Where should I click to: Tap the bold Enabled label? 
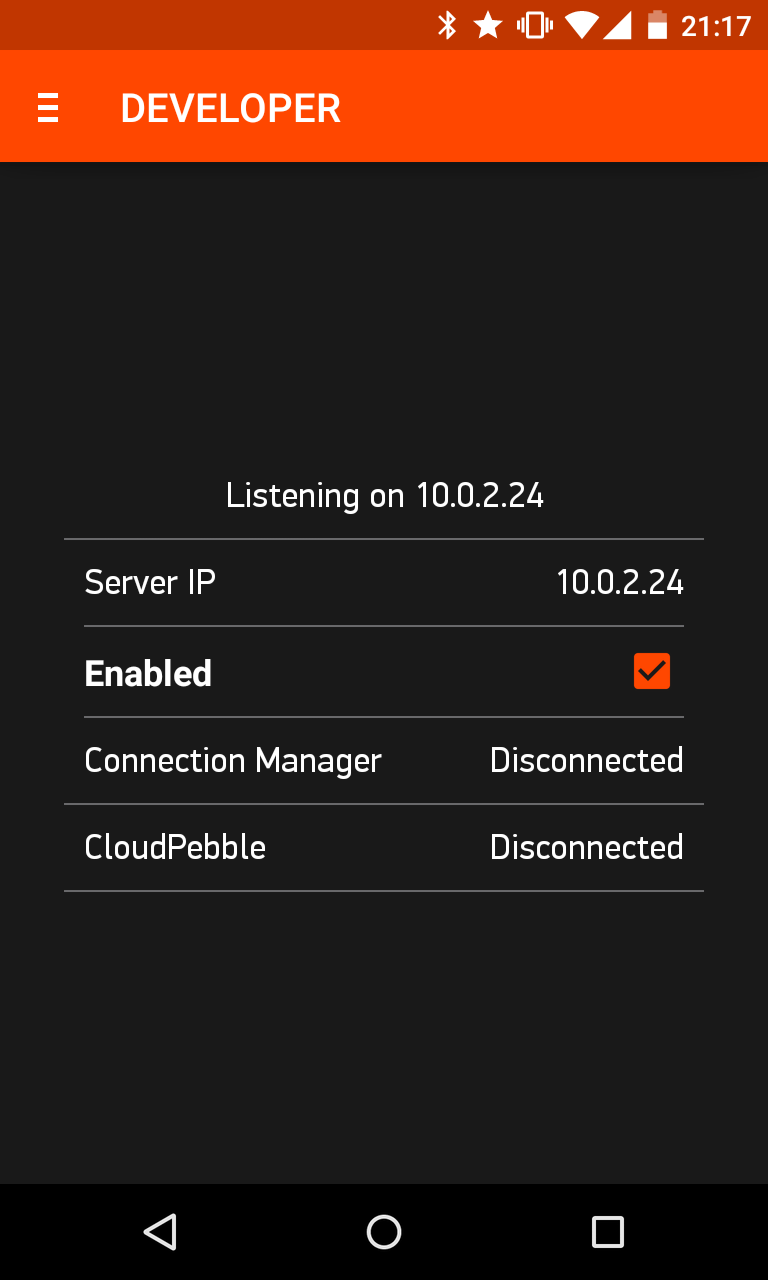pos(148,673)
